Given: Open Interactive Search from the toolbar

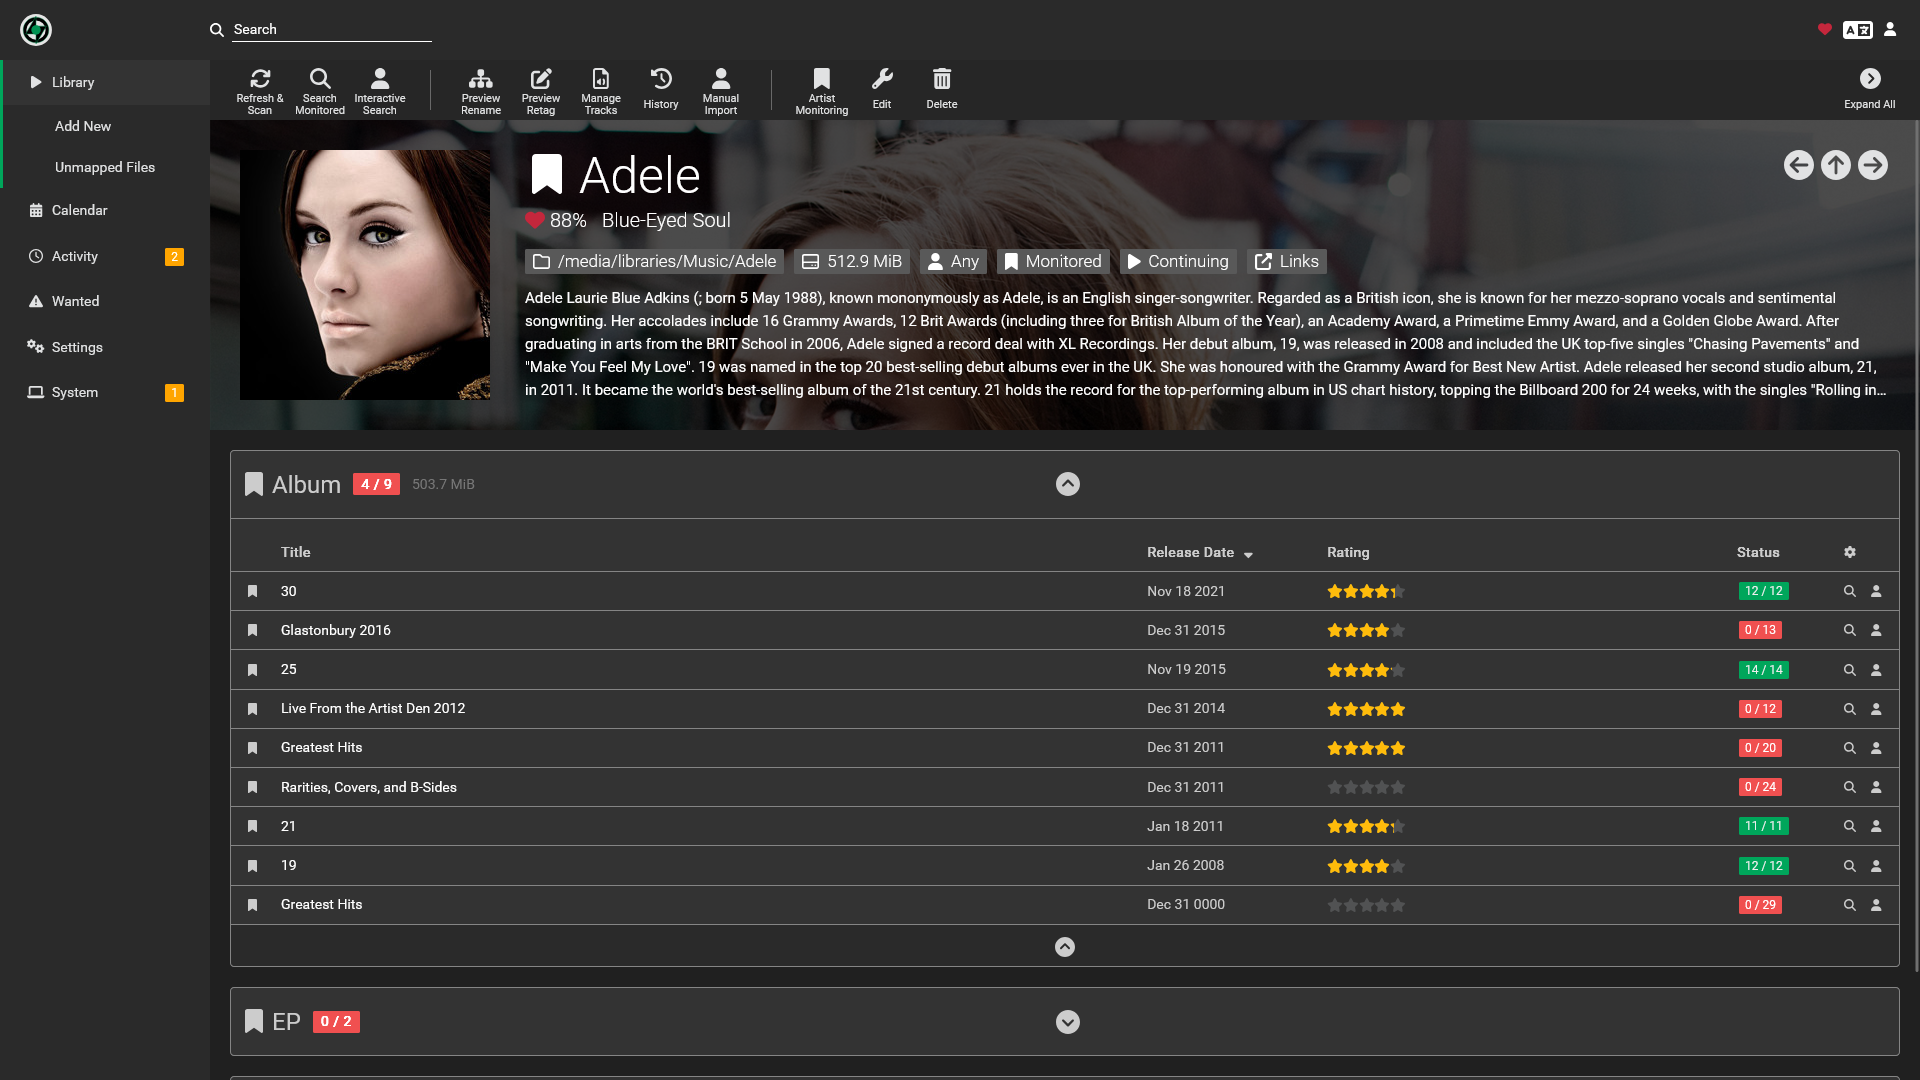Looking at the screenshot, I should click(x=380, y=90).
